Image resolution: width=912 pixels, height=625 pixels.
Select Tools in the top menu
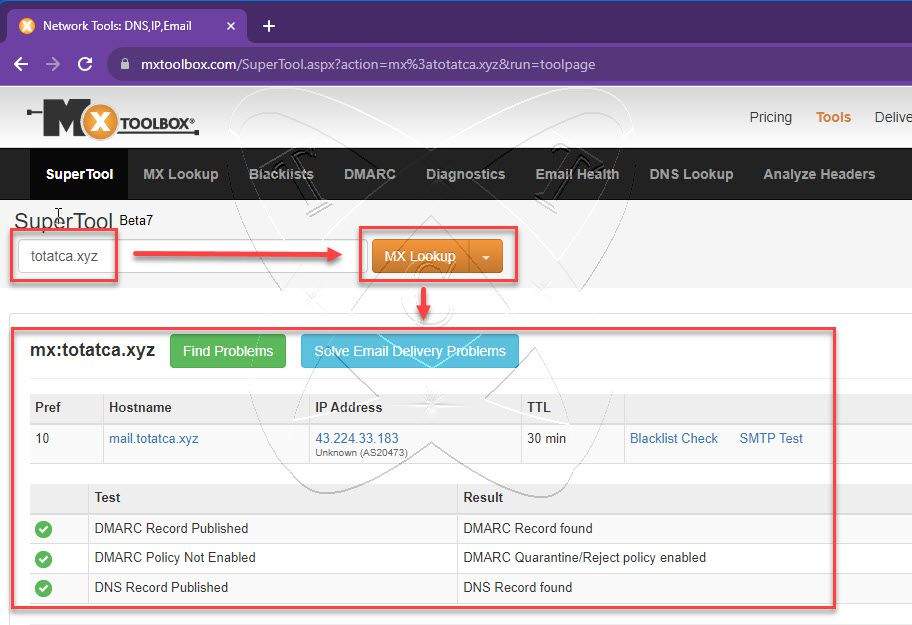(x=833, y=117)
